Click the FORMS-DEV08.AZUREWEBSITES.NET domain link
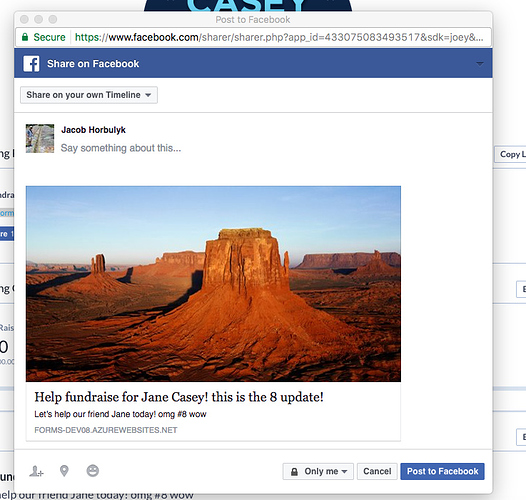Image resolution: width=526 pixels, height=500 pixels. 106,430
